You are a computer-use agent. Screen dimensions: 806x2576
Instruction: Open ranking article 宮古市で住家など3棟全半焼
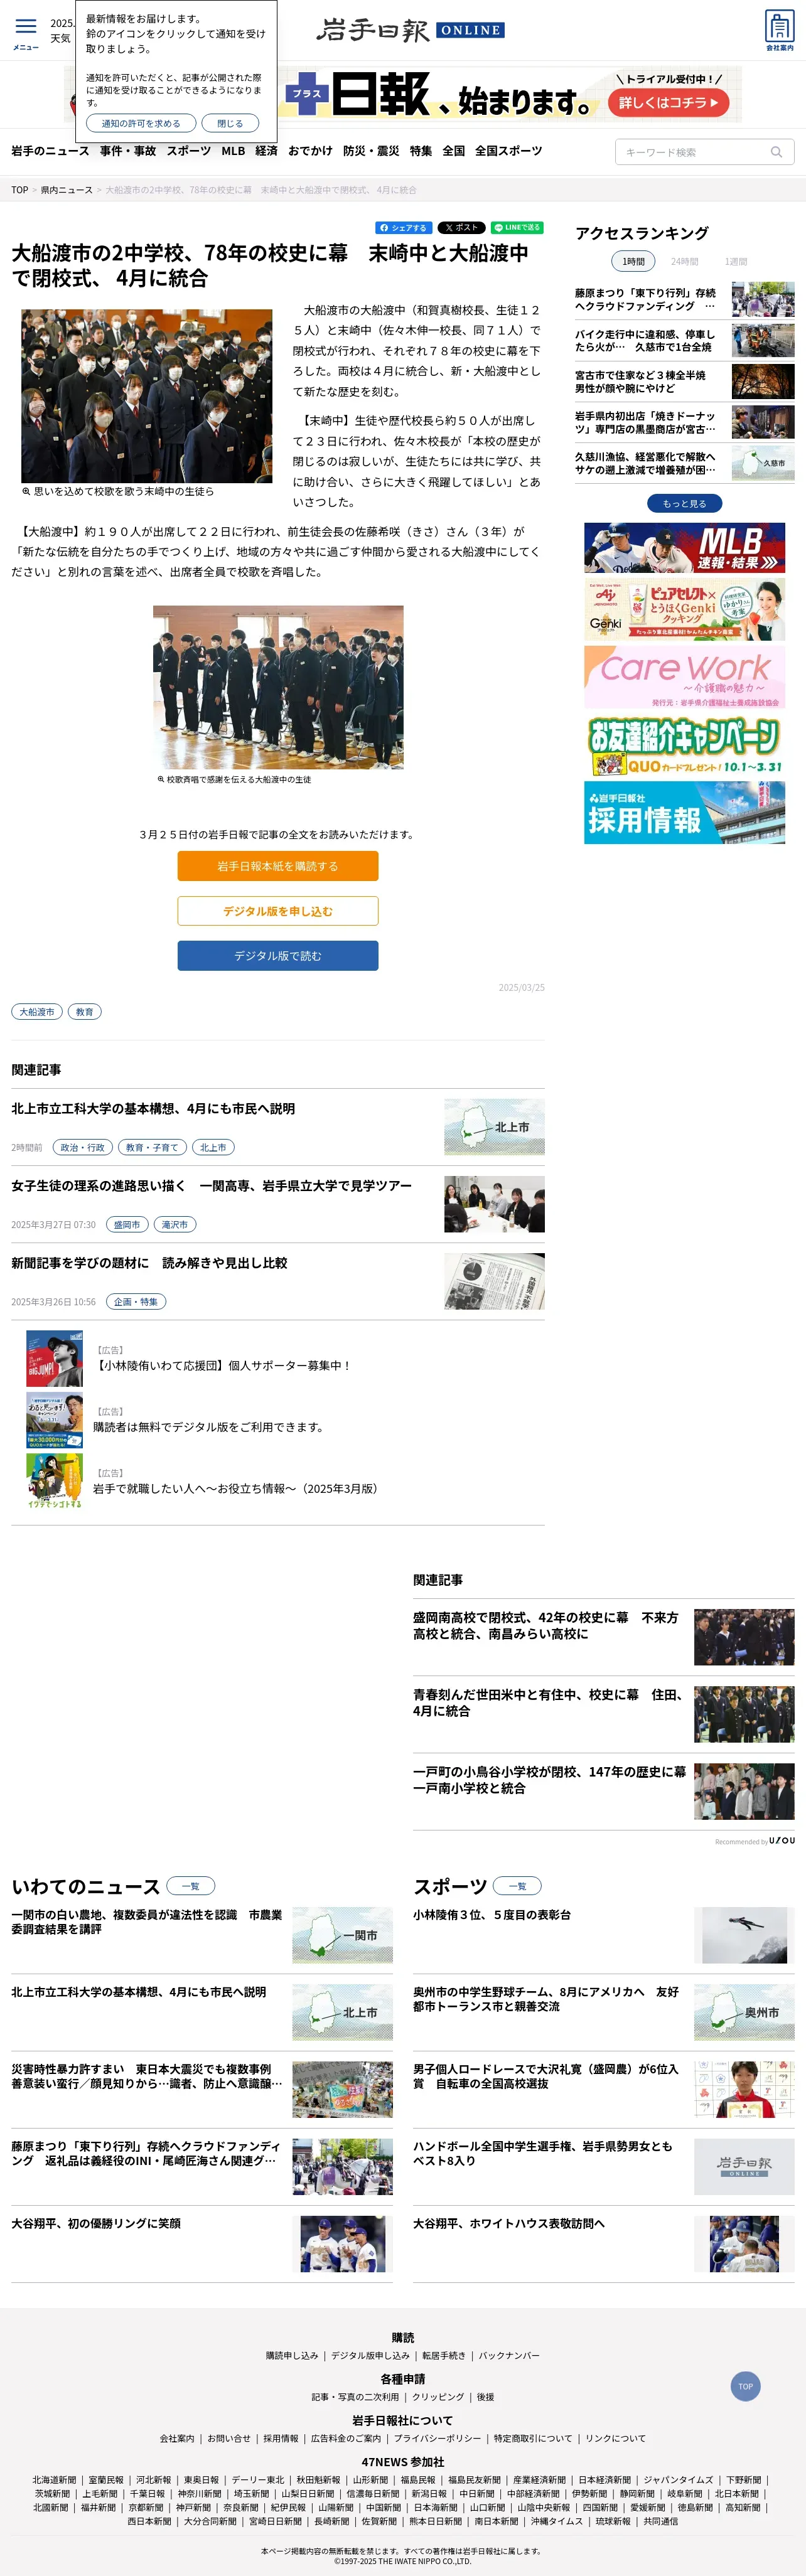[x=640, y=381]
